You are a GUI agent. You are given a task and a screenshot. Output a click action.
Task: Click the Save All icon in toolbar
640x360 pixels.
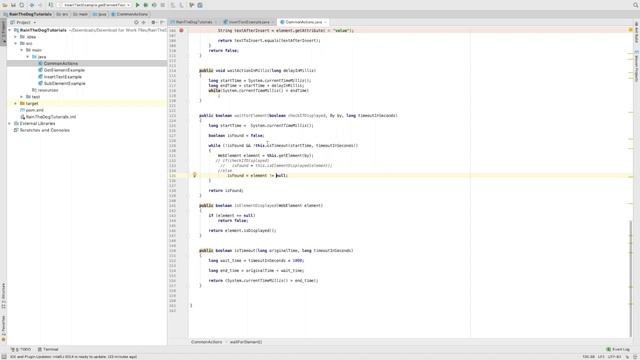(13, 5)
